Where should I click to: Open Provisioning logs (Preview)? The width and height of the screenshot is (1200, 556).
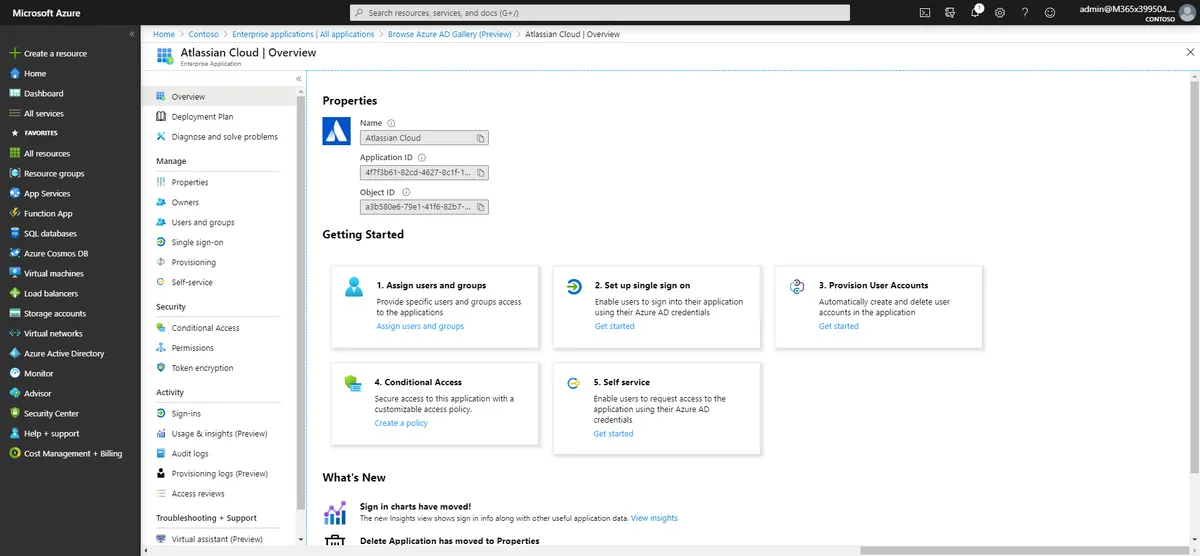220,473
